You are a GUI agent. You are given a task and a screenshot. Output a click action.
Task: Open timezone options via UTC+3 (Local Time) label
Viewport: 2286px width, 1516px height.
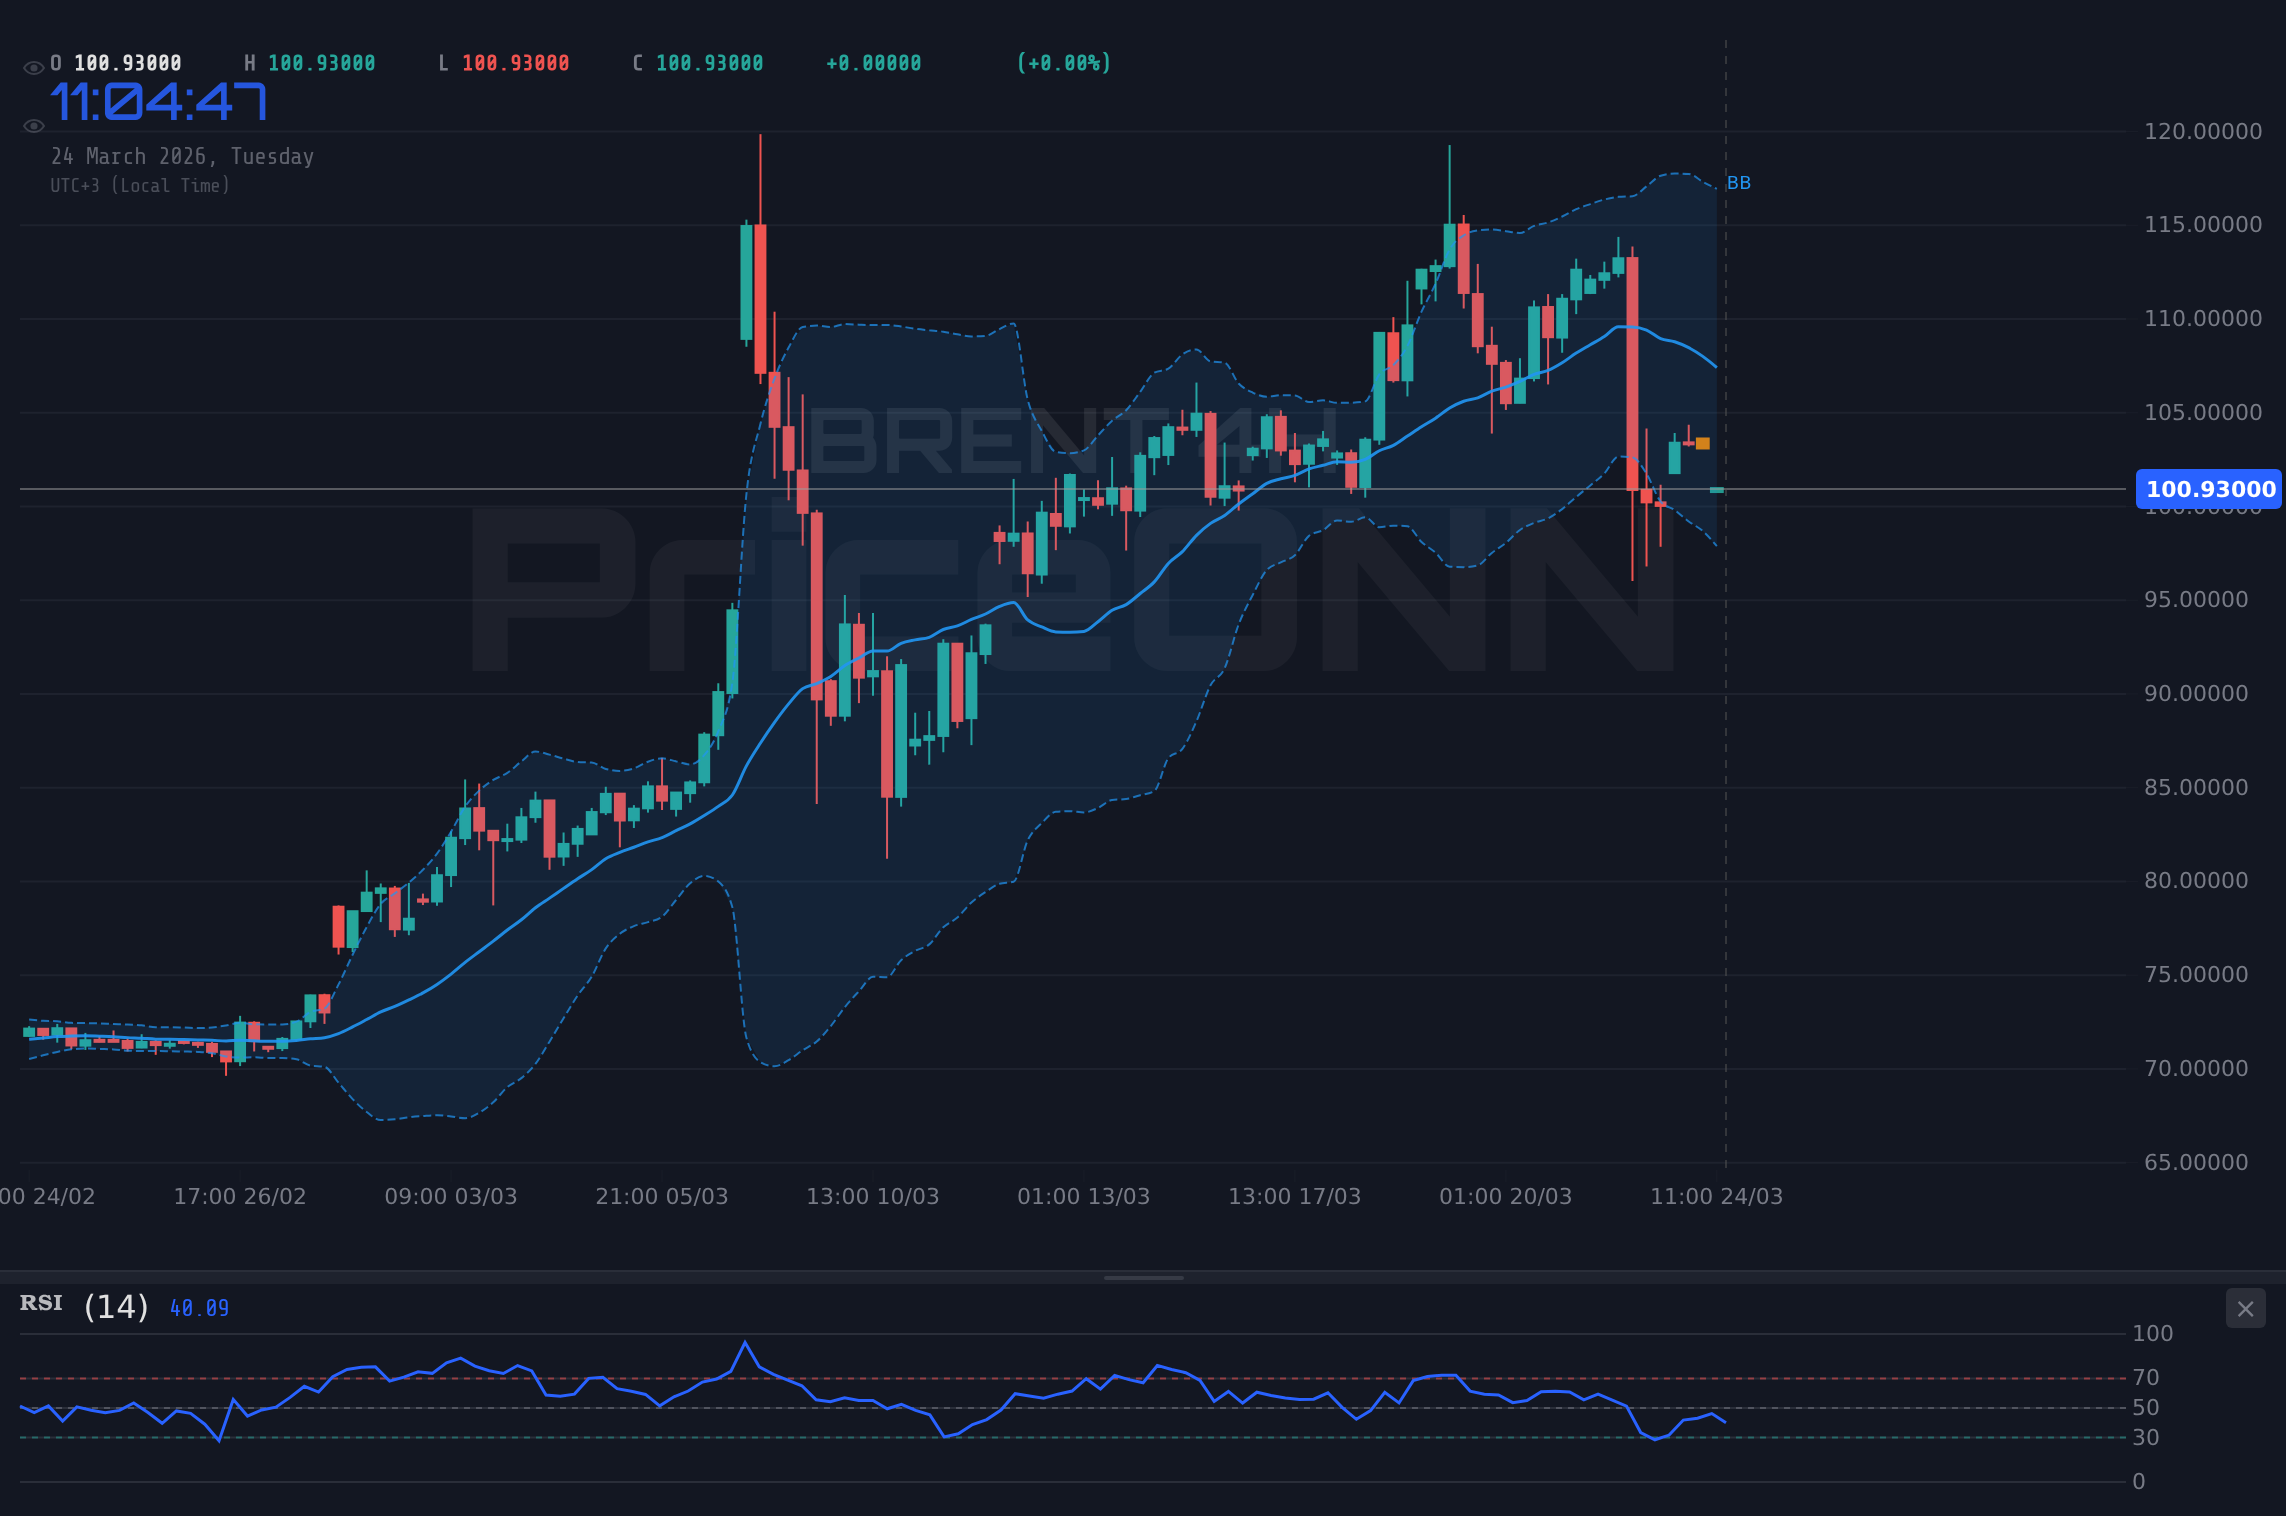140,185
